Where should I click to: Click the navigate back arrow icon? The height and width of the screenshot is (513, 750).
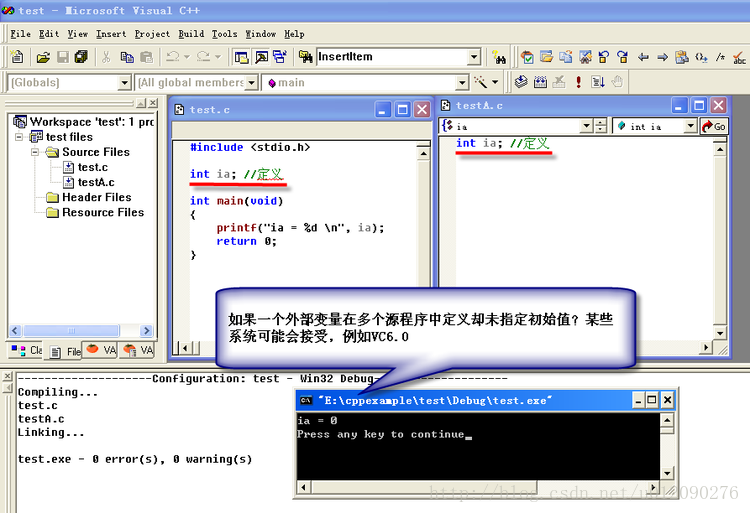(x=643, y=57)
